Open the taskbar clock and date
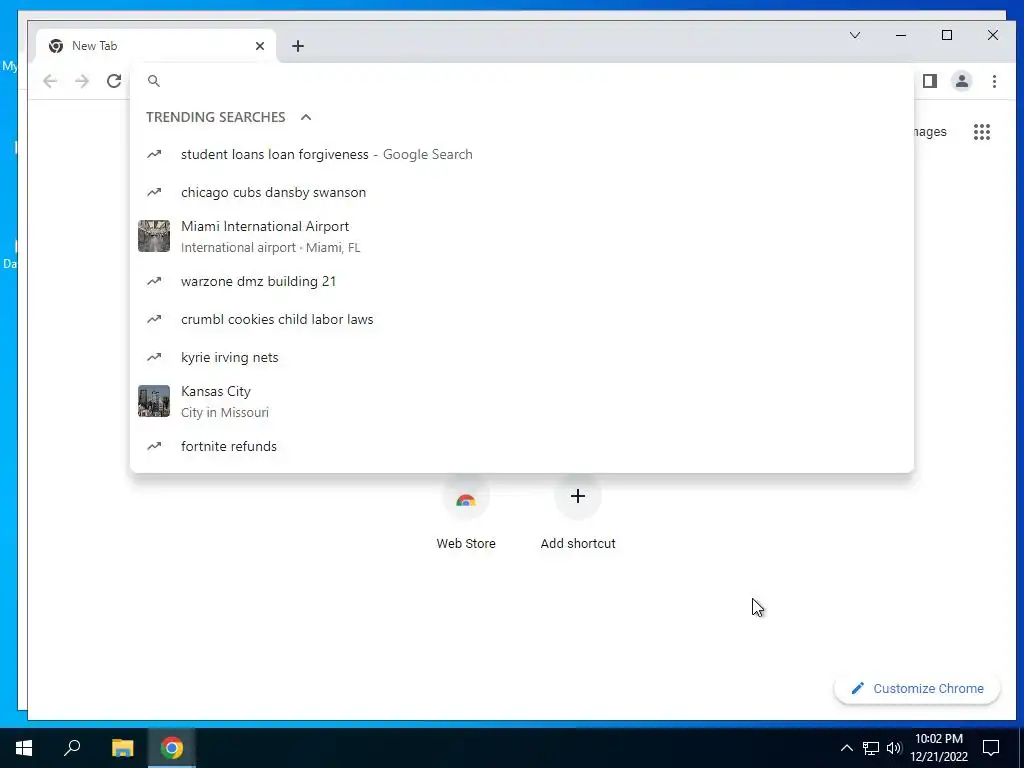 tap(939, 748)
